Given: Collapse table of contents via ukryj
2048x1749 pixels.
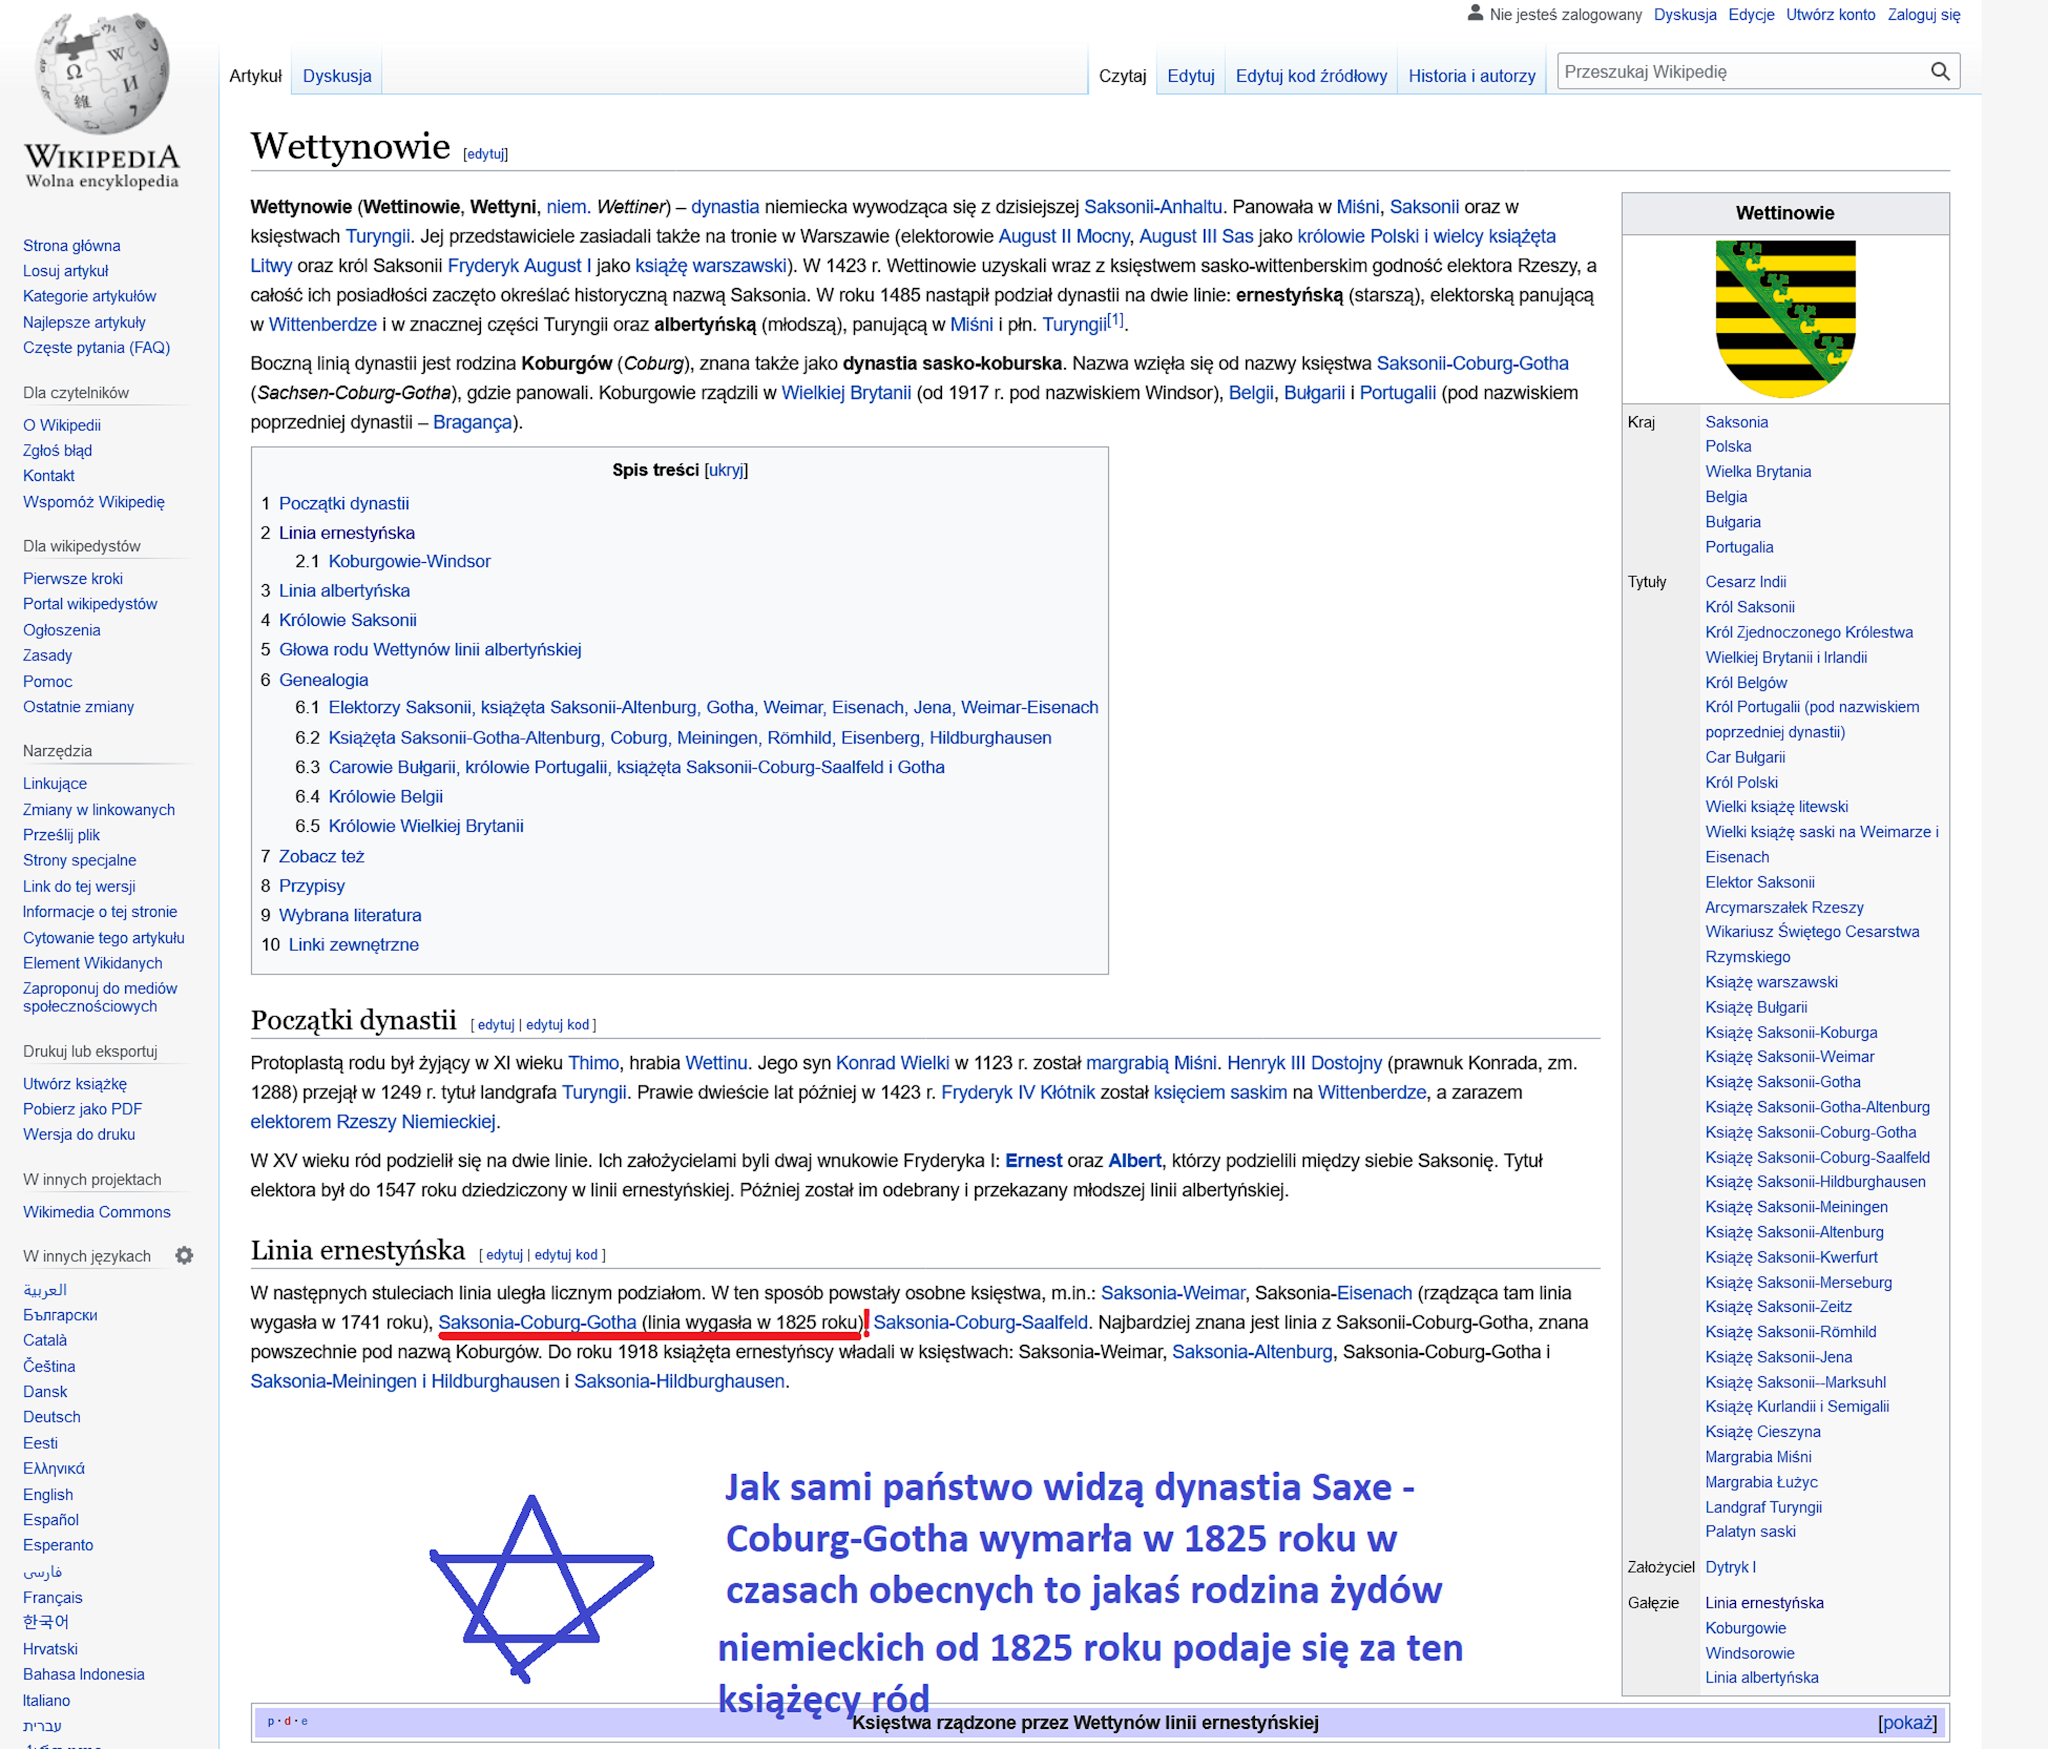Looking at the screenshot, I should tap(726, 470).
